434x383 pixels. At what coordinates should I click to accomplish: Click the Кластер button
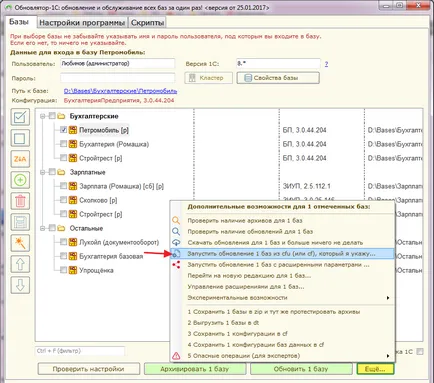(x=208, y=78)
